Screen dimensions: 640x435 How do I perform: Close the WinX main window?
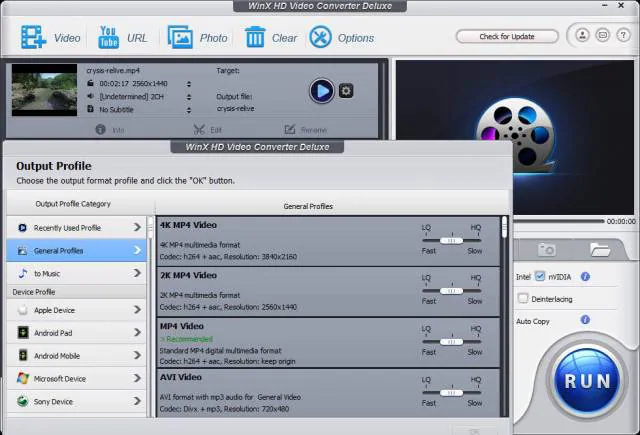(x=621, y=5)
